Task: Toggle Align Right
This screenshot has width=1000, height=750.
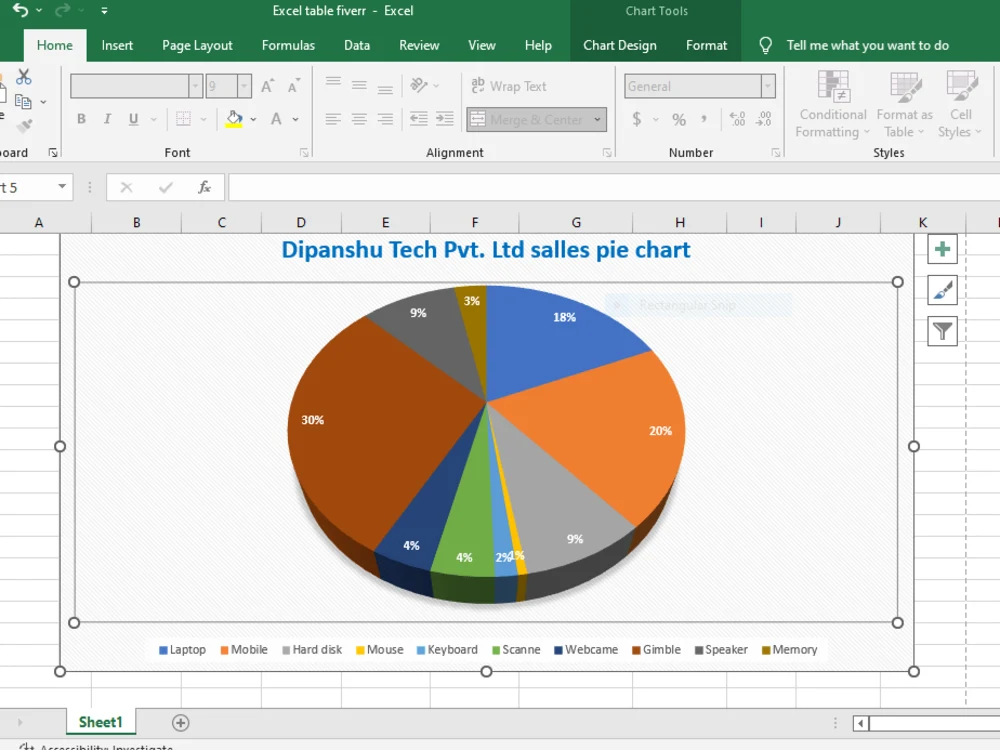Action: [x=385, y=119]
